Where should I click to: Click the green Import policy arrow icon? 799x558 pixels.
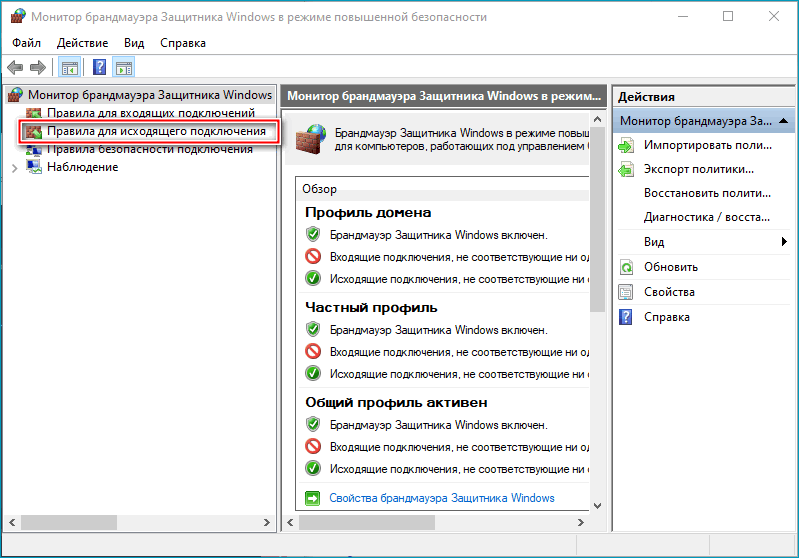click(626, 145)
